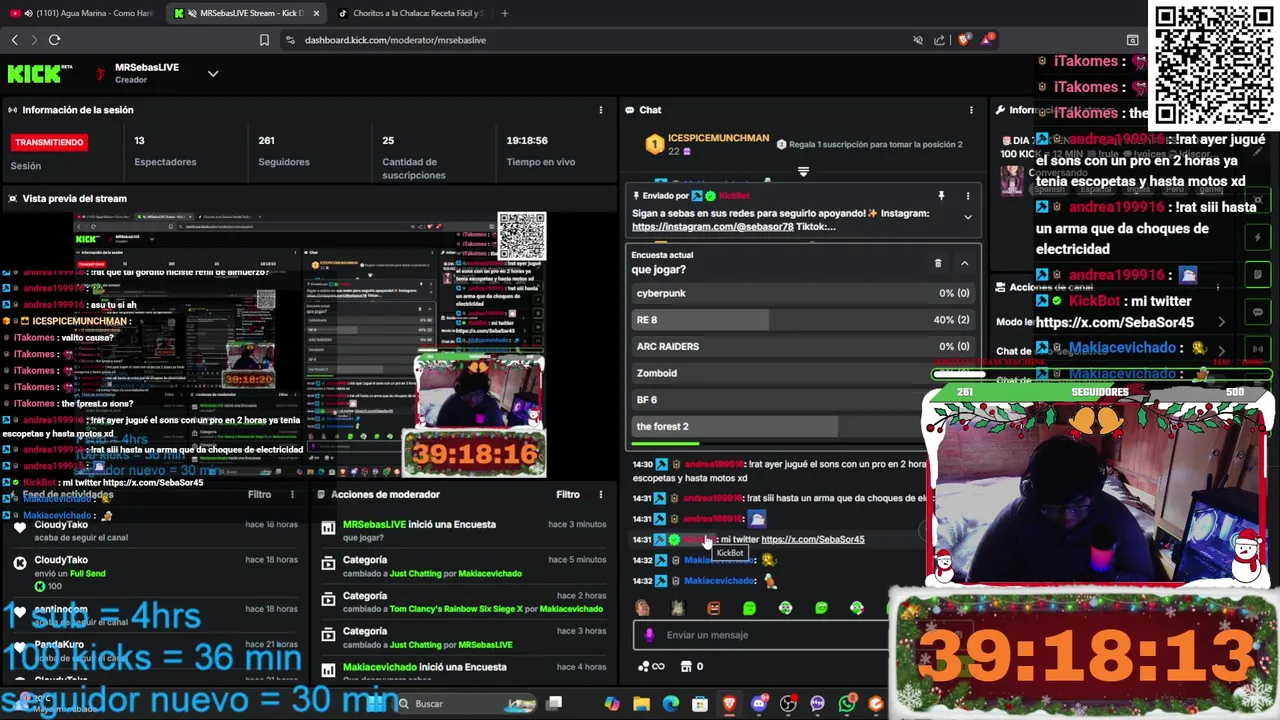1280x720 pixels.
Task: Open activity feed three-dot menu
Action: point(292,494)
